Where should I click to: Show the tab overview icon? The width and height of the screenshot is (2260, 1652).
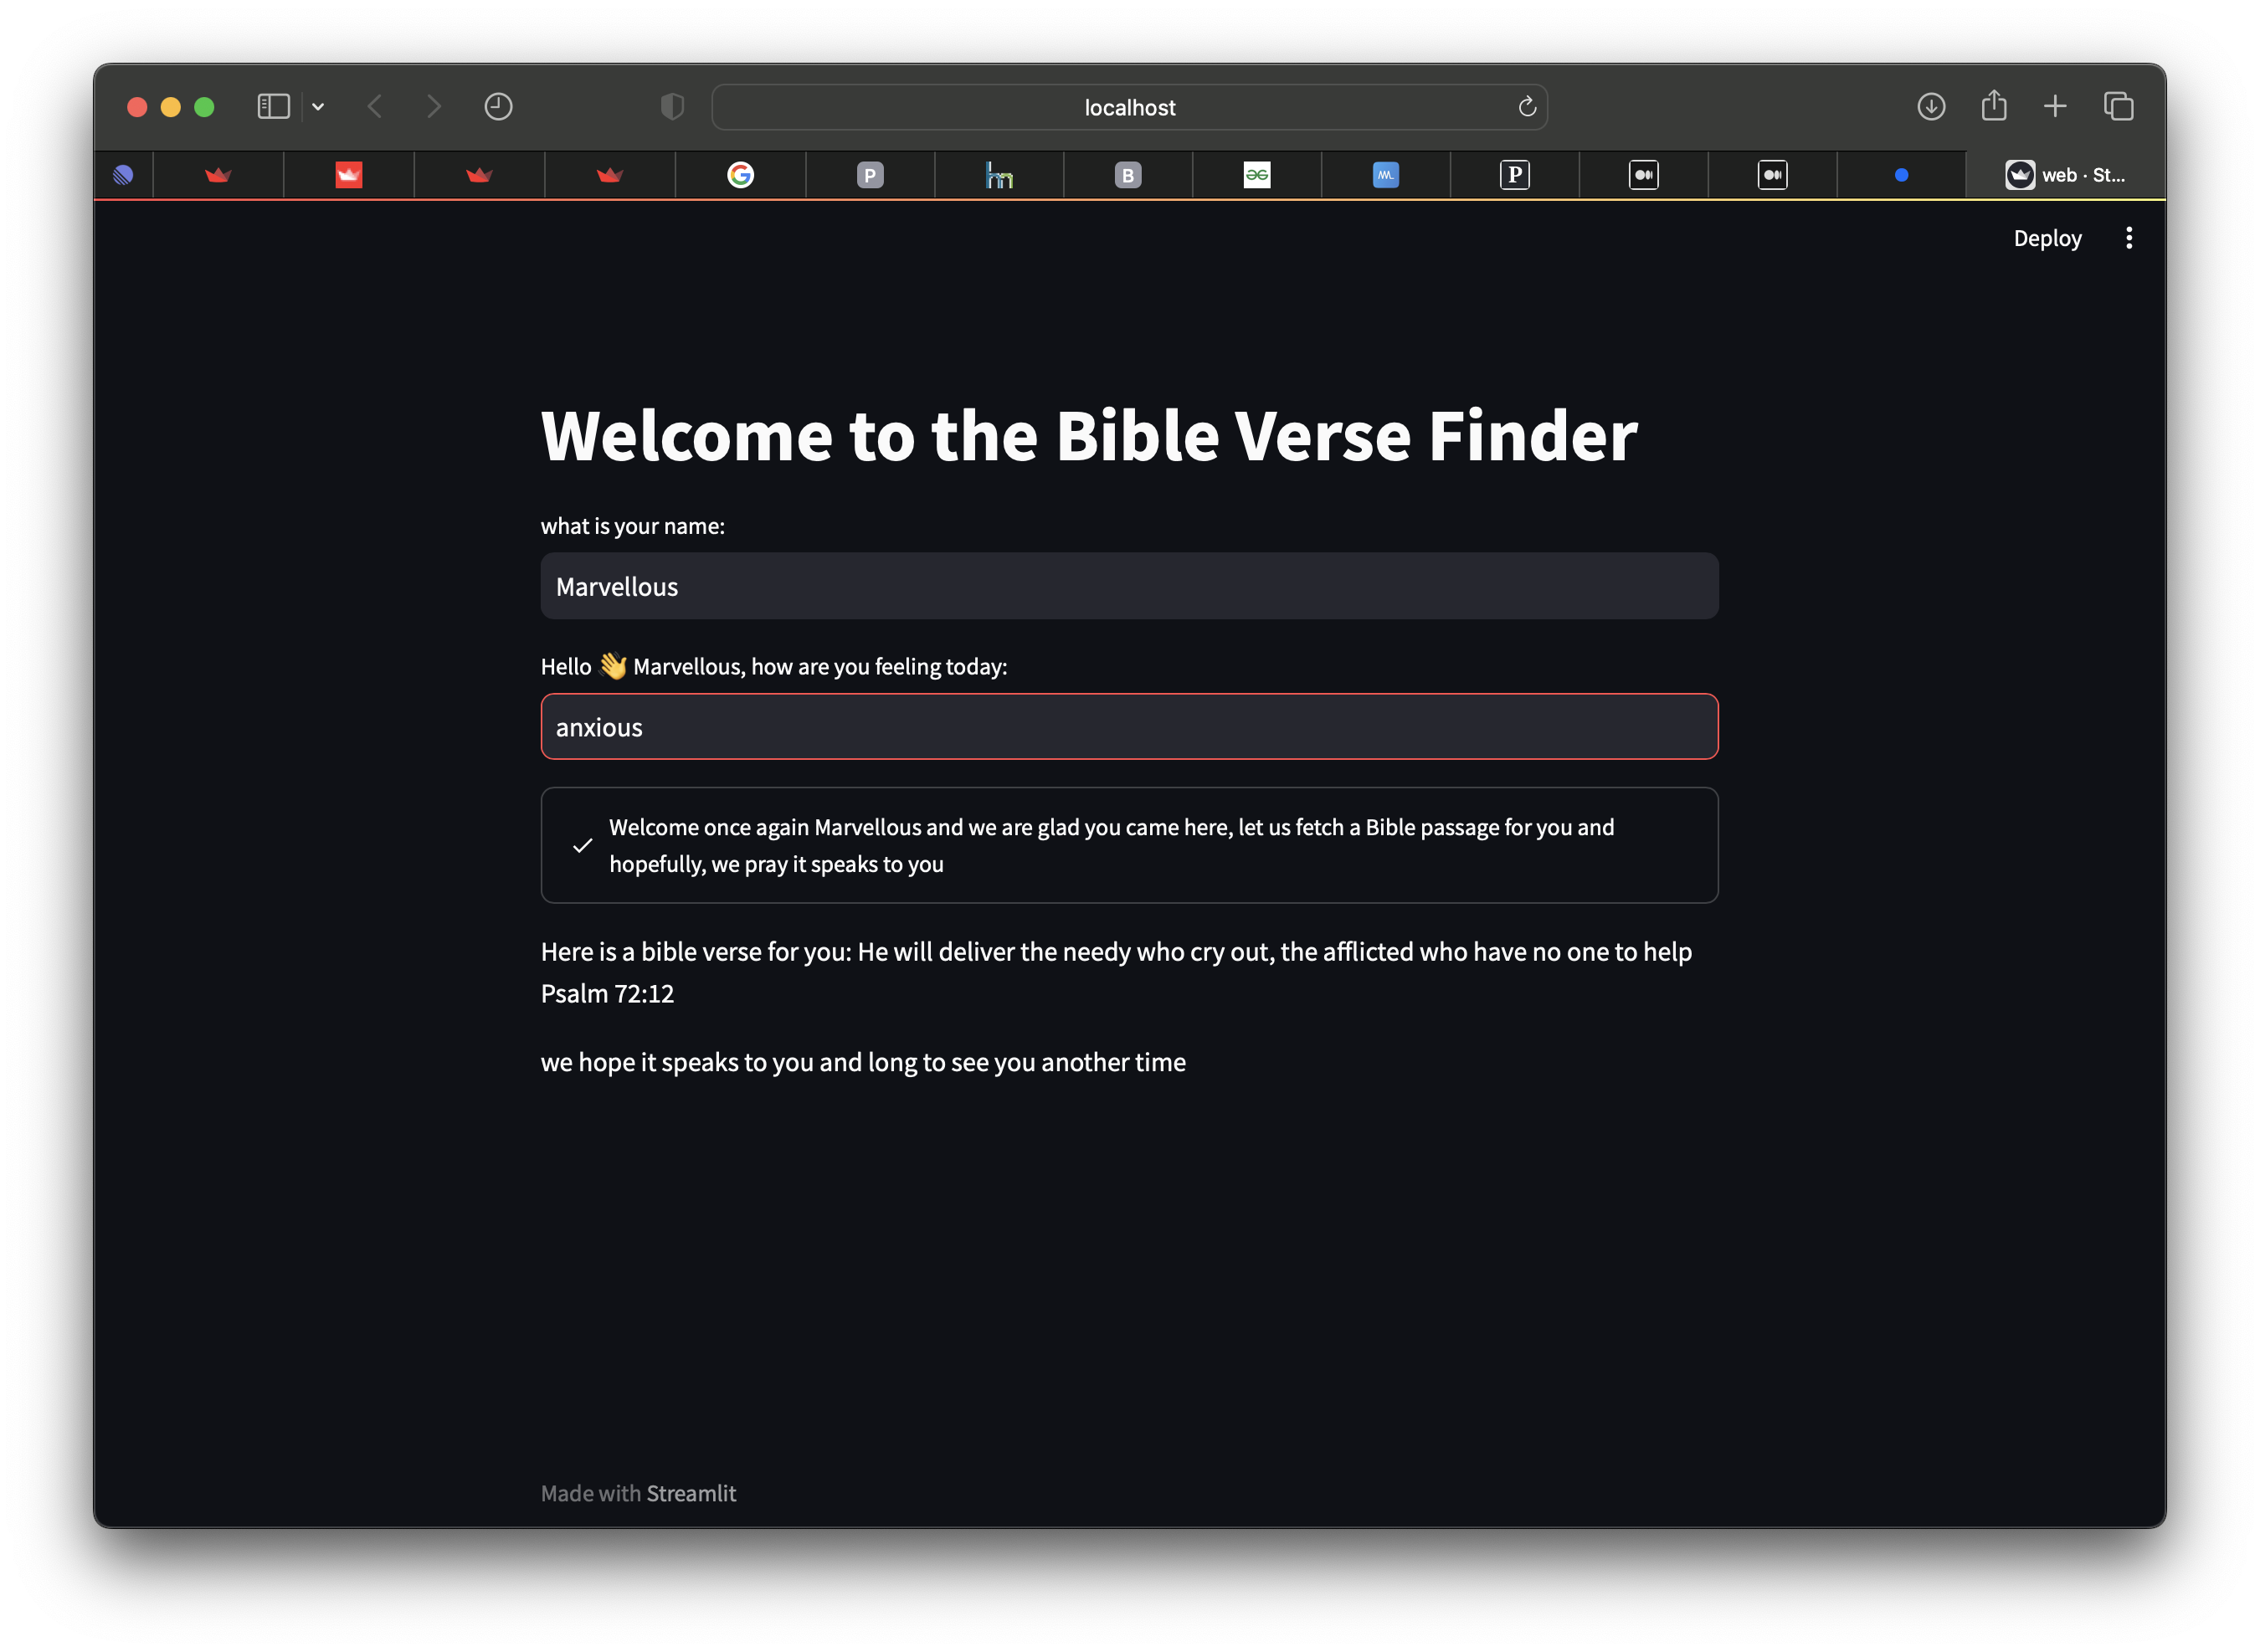point(2118,107)
